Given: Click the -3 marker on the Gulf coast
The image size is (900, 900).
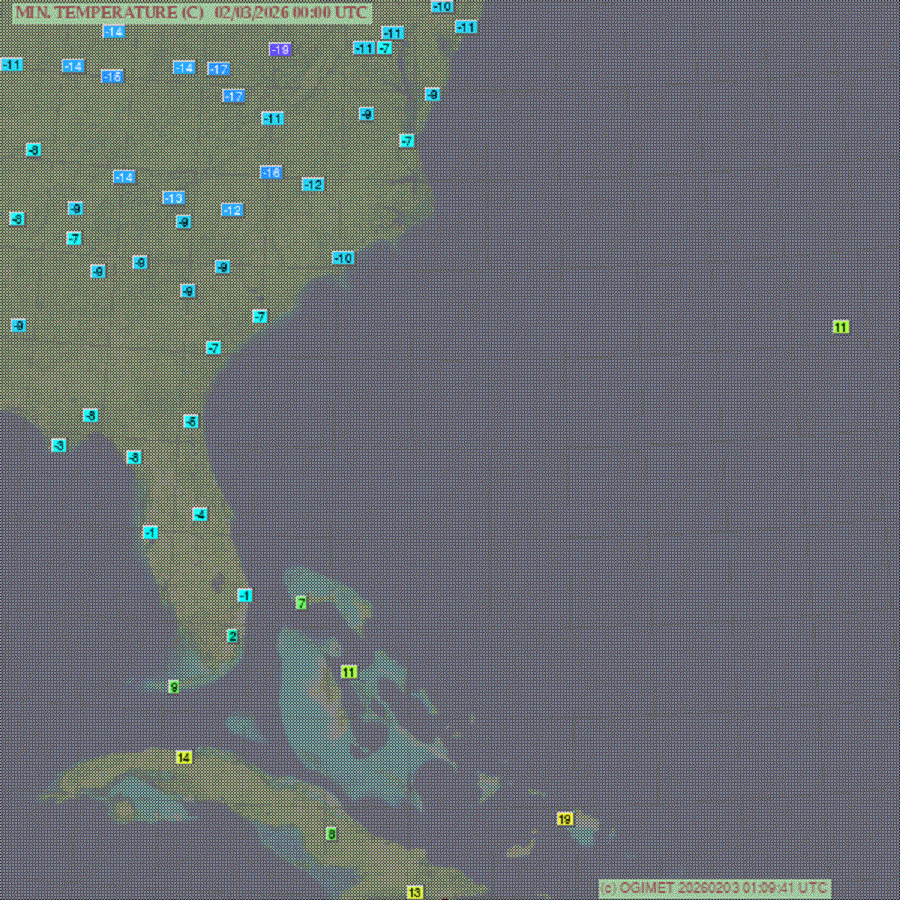Looking at the screenshot, I should 59,445.
